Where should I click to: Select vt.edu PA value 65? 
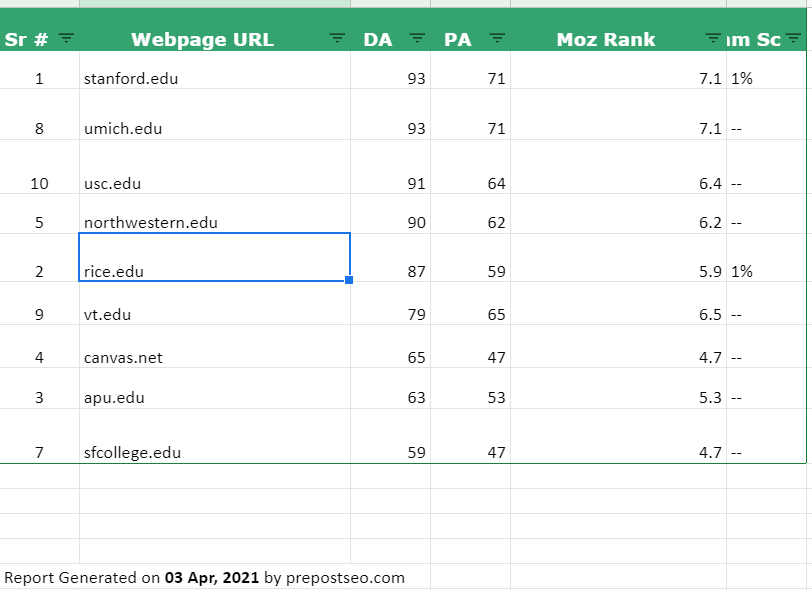[x=470, y=304]
